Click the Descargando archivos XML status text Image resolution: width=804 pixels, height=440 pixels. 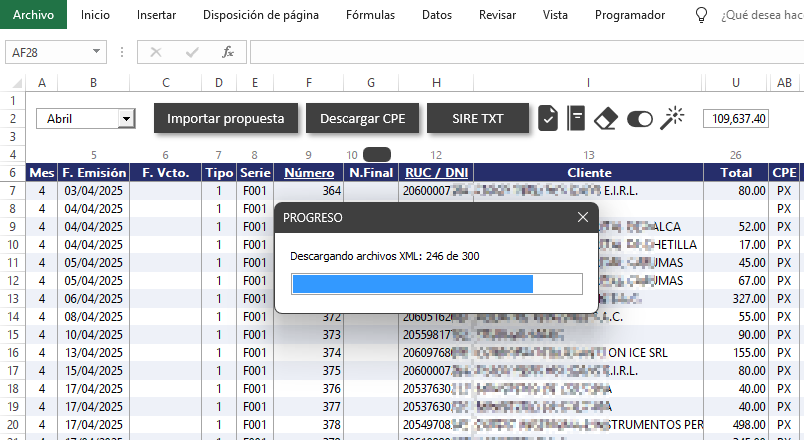[x=385, y=256]
